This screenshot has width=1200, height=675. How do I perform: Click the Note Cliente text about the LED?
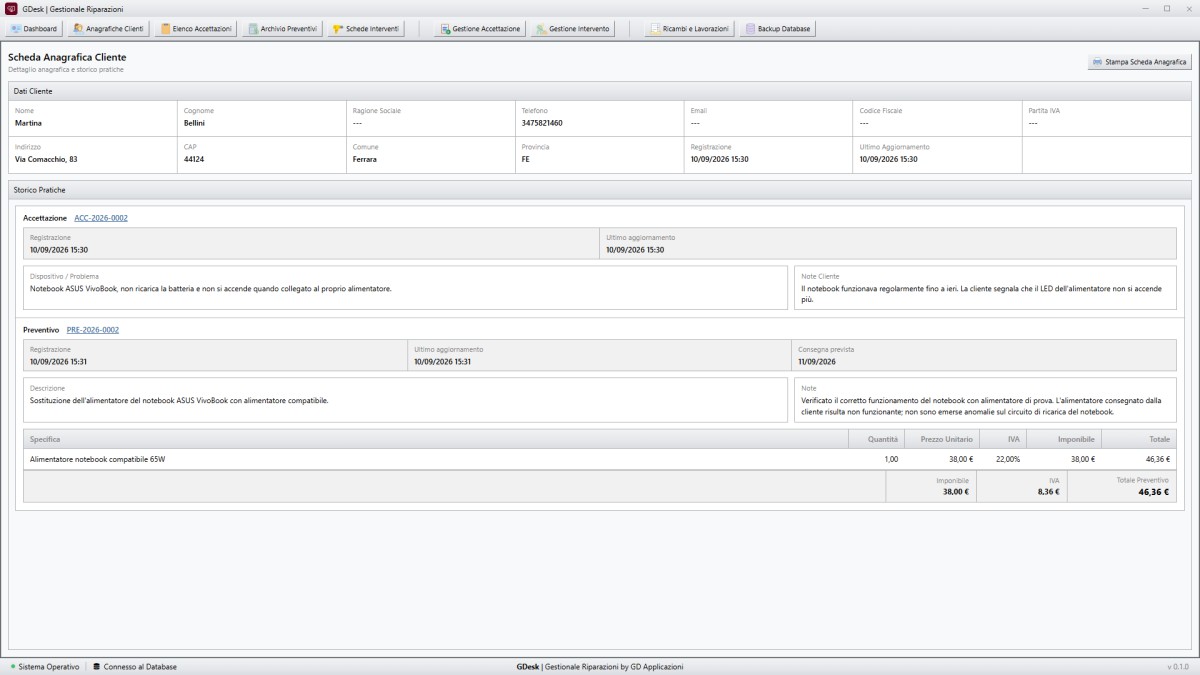coord(982,294)
